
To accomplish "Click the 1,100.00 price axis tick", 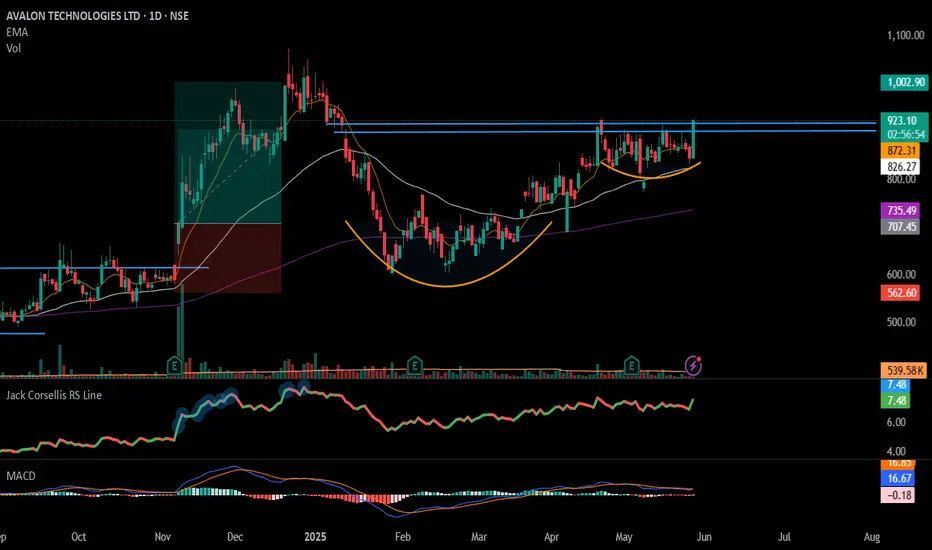I will coord(905,36).
